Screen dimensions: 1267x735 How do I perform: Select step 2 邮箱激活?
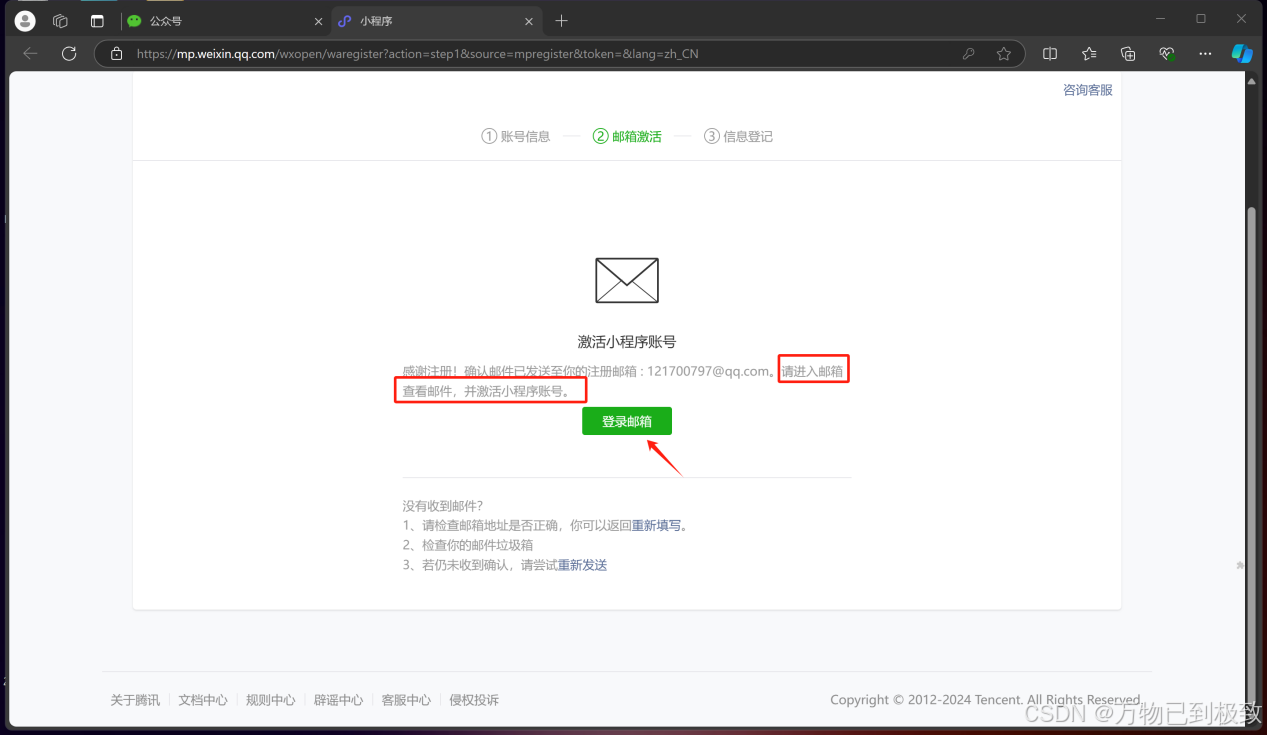pyautogui.click(x=627, y=136)
